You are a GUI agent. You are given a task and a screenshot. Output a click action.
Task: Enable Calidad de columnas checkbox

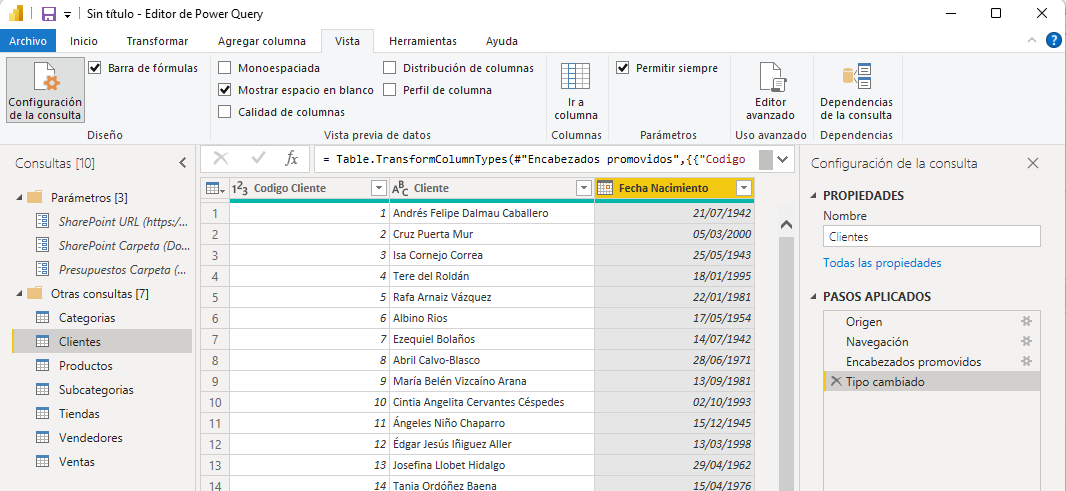(224, 112)
